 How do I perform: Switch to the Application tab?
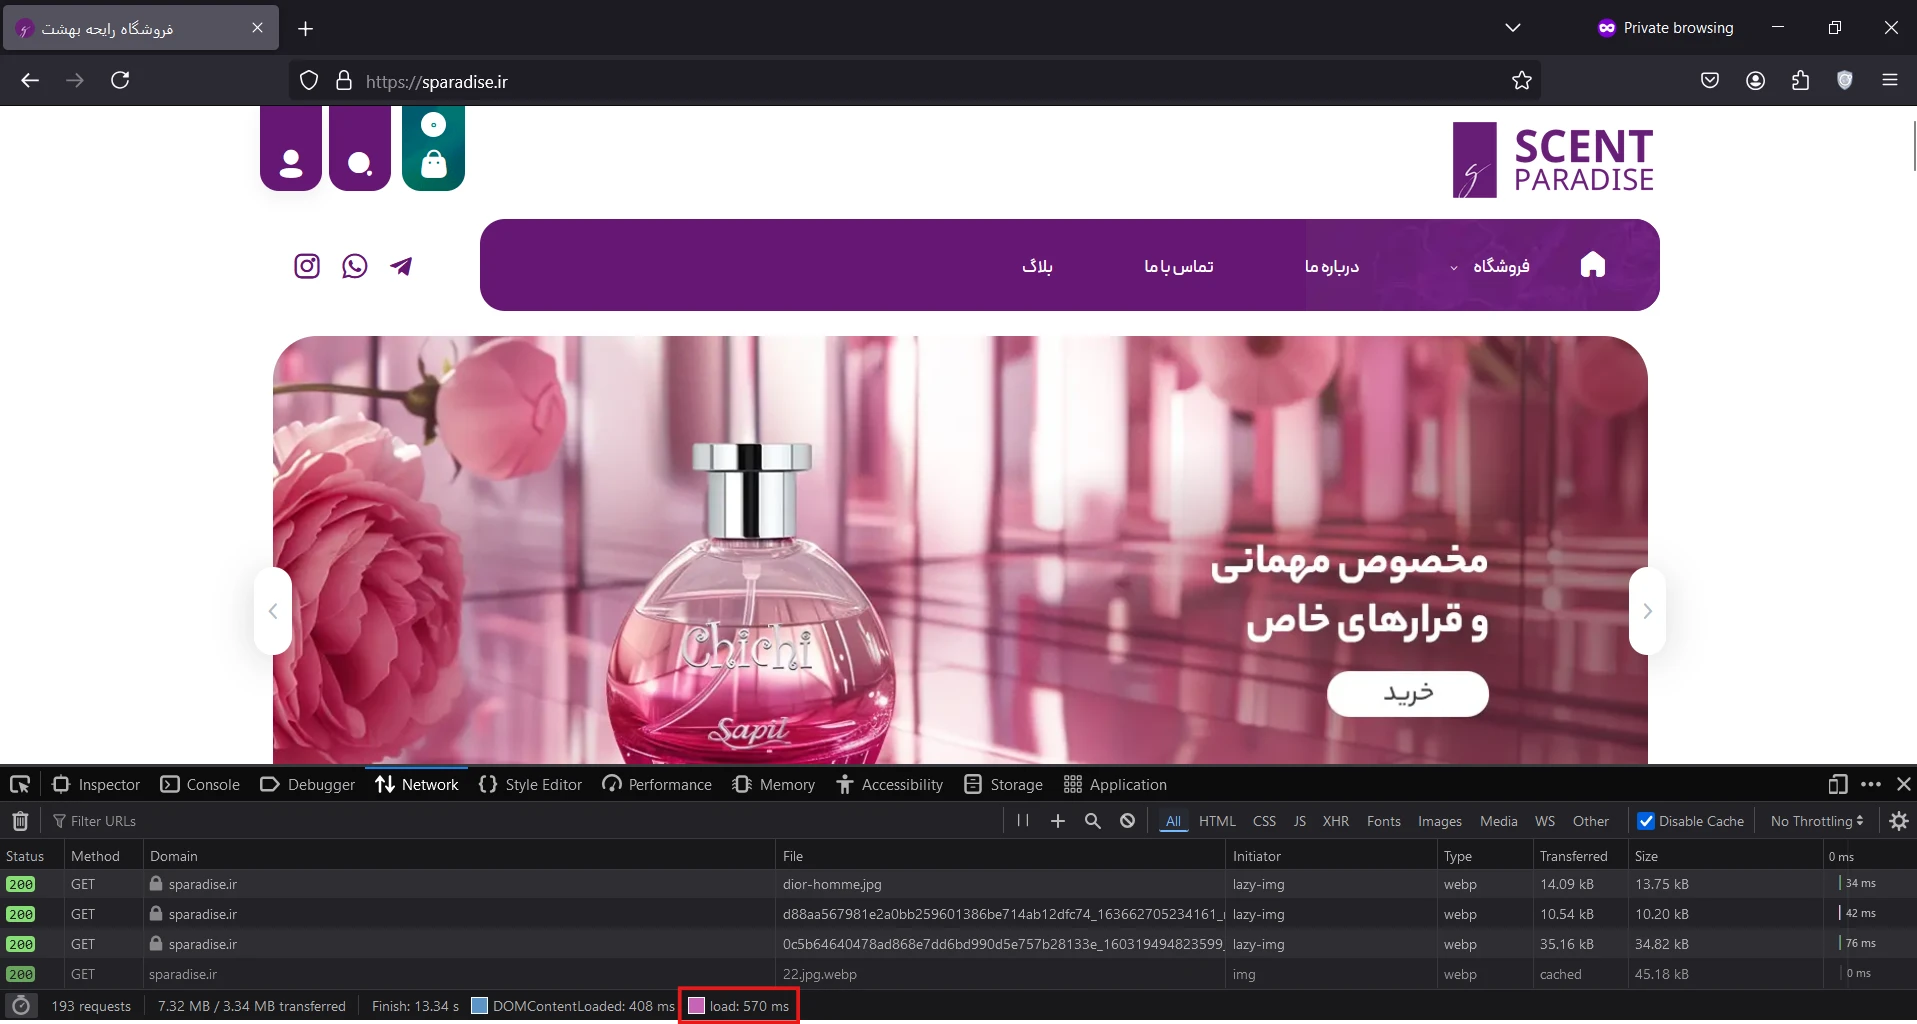click(x=1115, y=784)
